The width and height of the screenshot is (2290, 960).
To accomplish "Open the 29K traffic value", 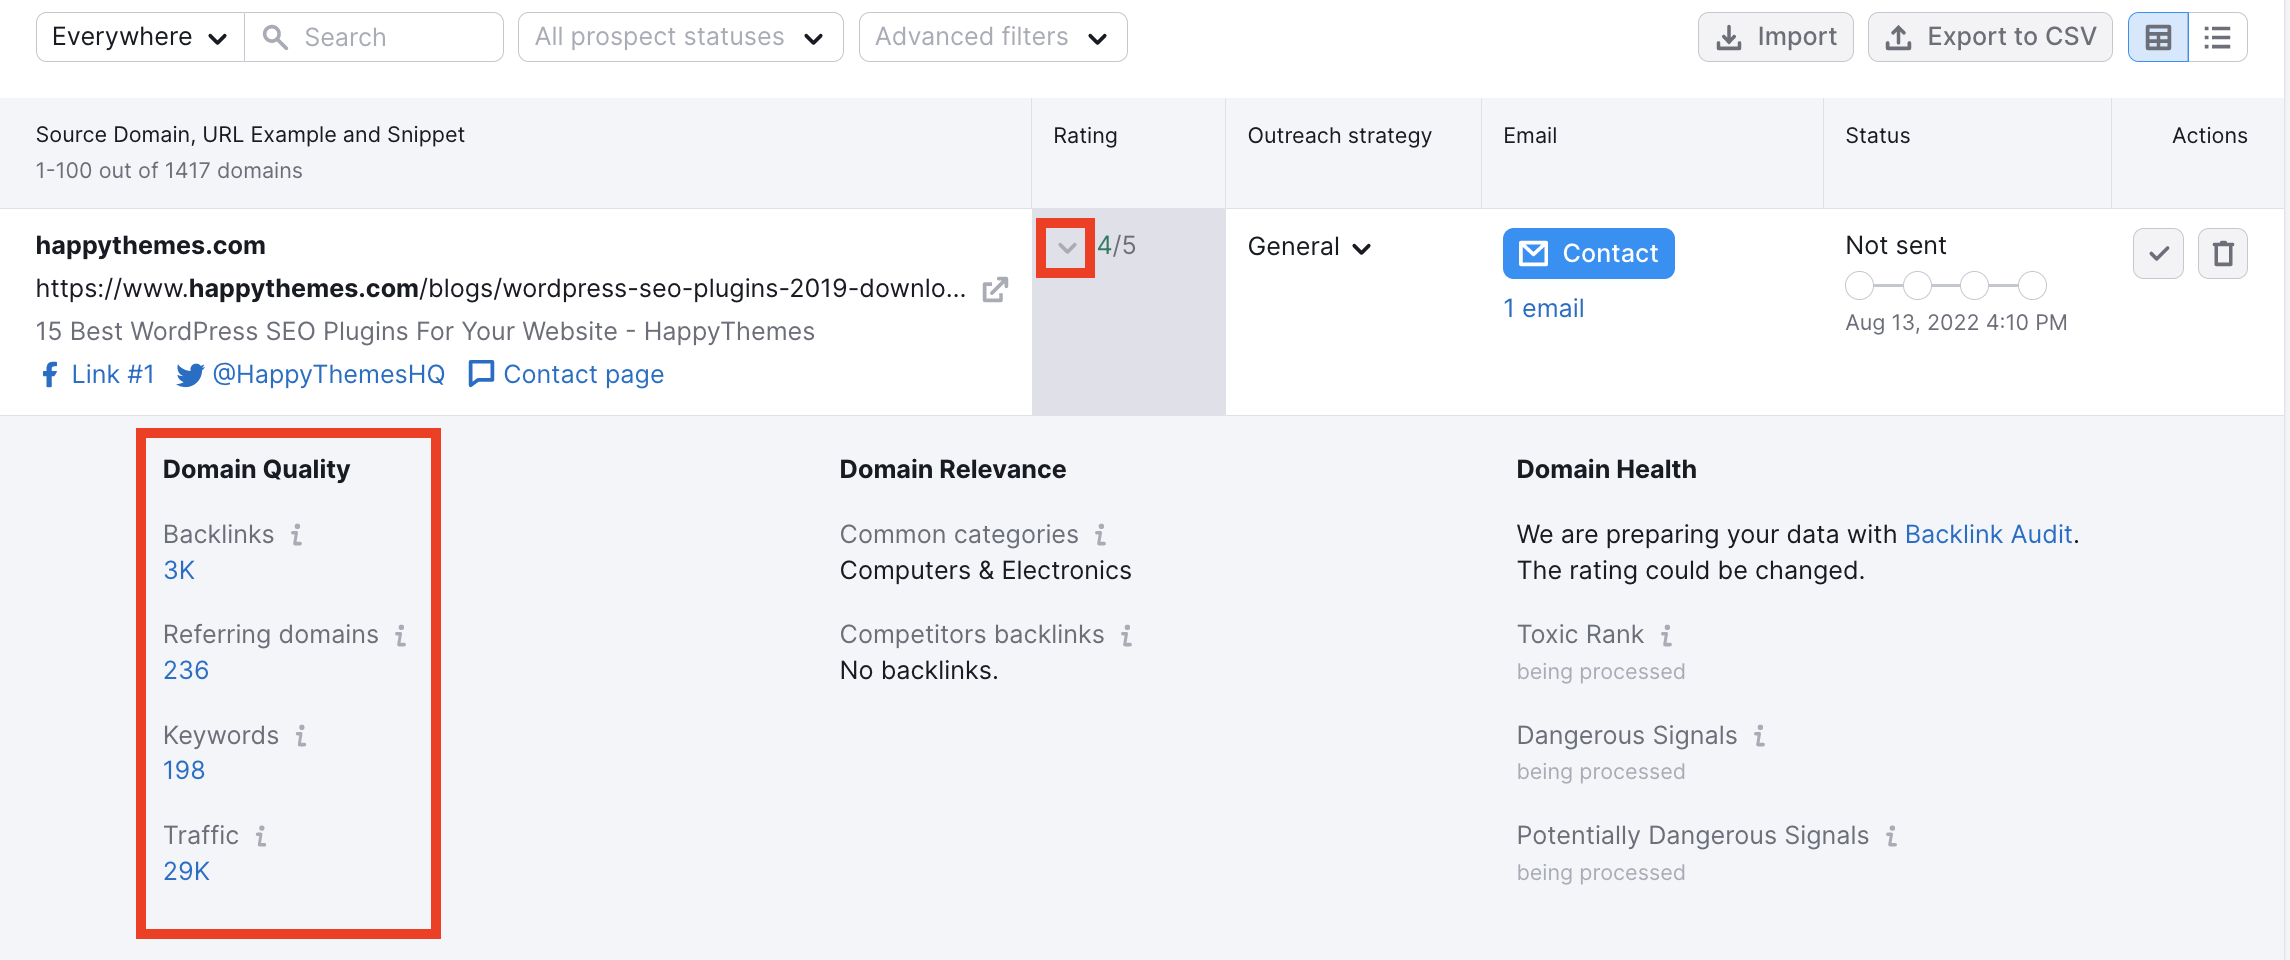I will coord(186,871).
